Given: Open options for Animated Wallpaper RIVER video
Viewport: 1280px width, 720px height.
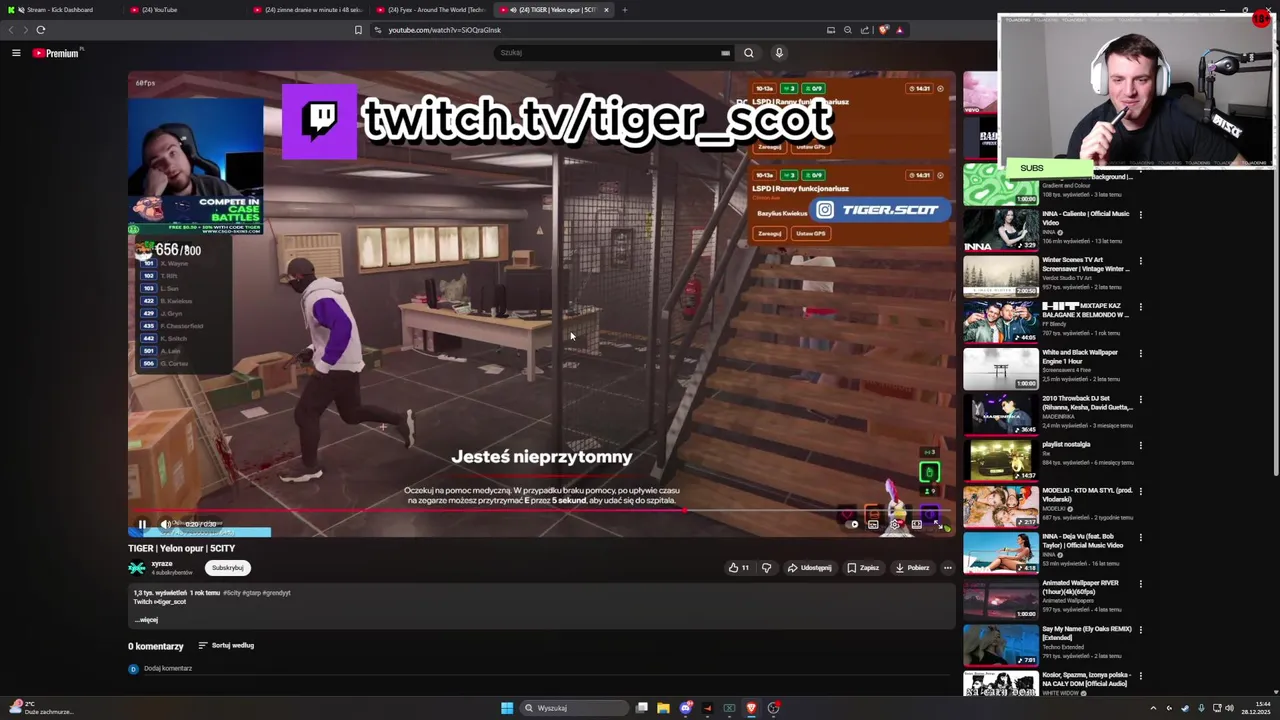Looking at the screenshot, I should (1140, 585).
